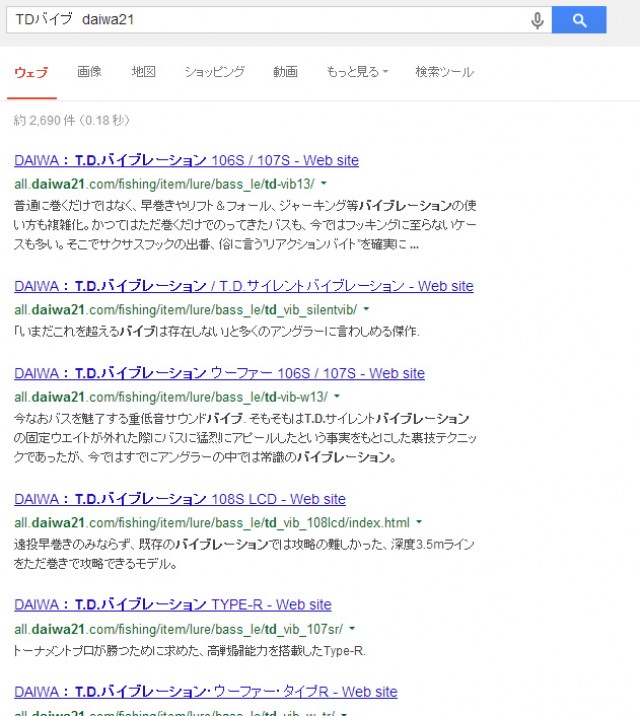This screenshot has height=716, width=640.
Task: Click the blue magnifier search button
Action: point(579,20)
